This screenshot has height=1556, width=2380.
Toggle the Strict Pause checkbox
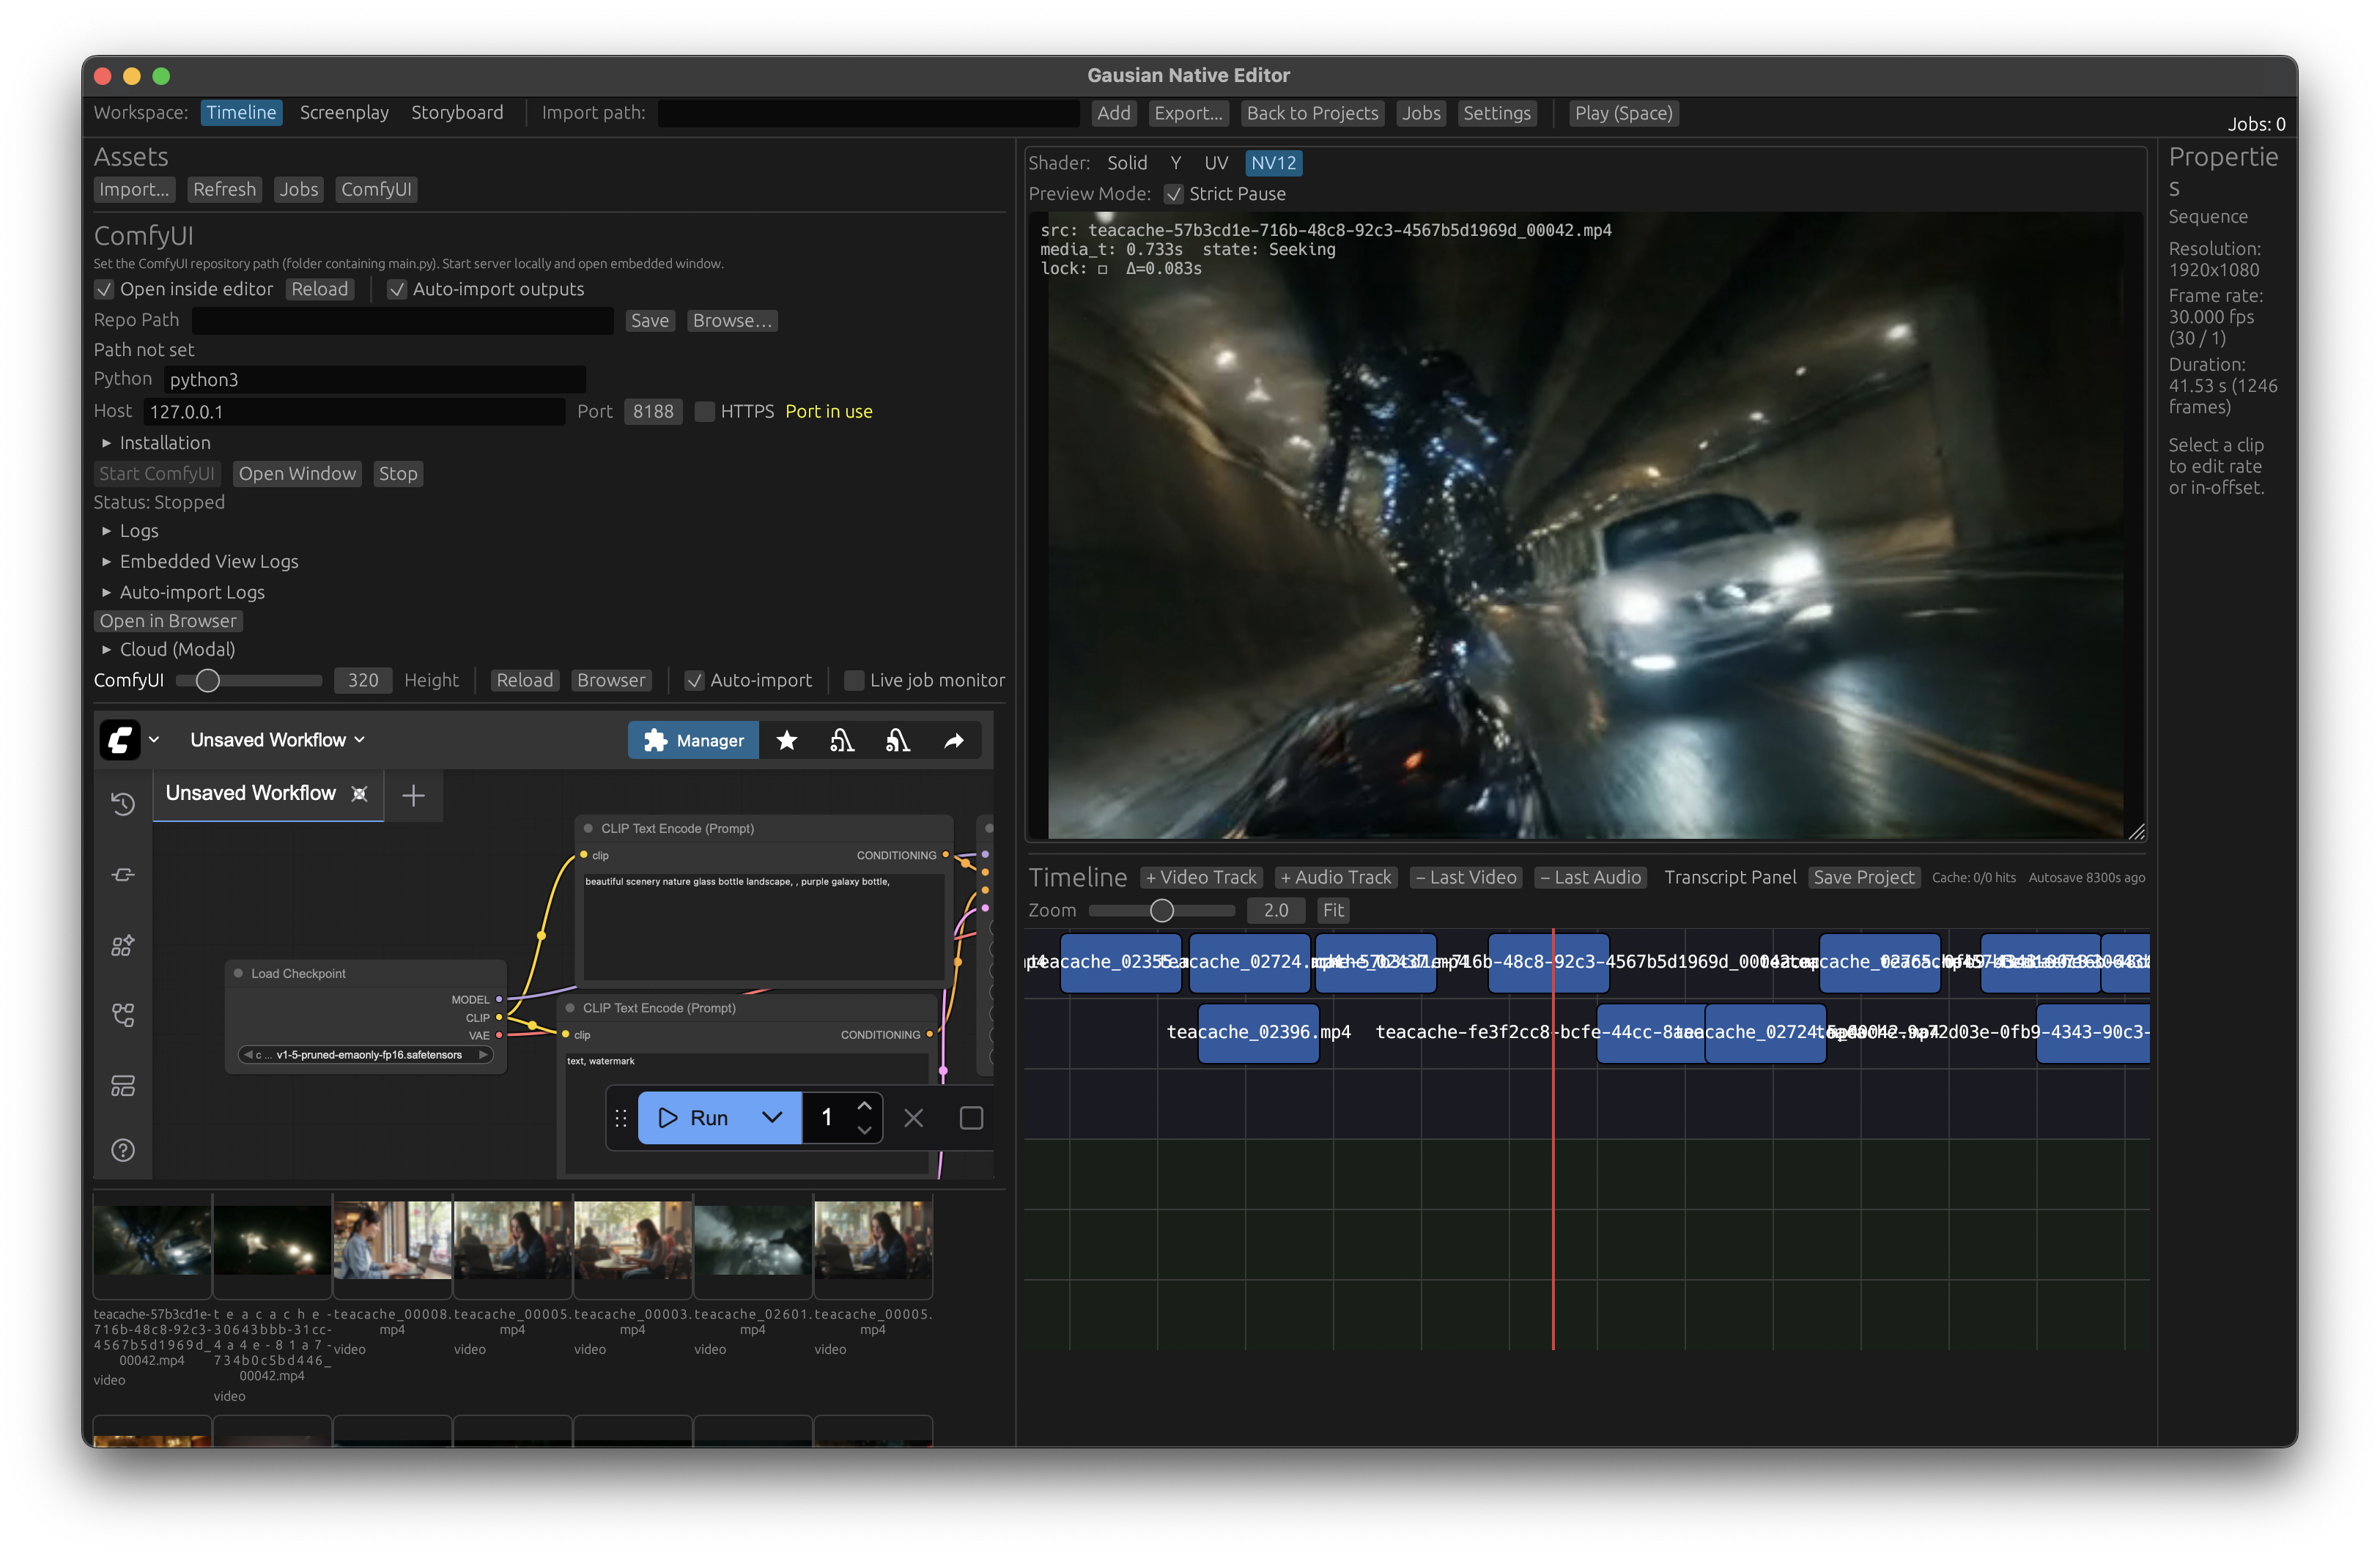pyautogui.click(x=1174, y=194)
